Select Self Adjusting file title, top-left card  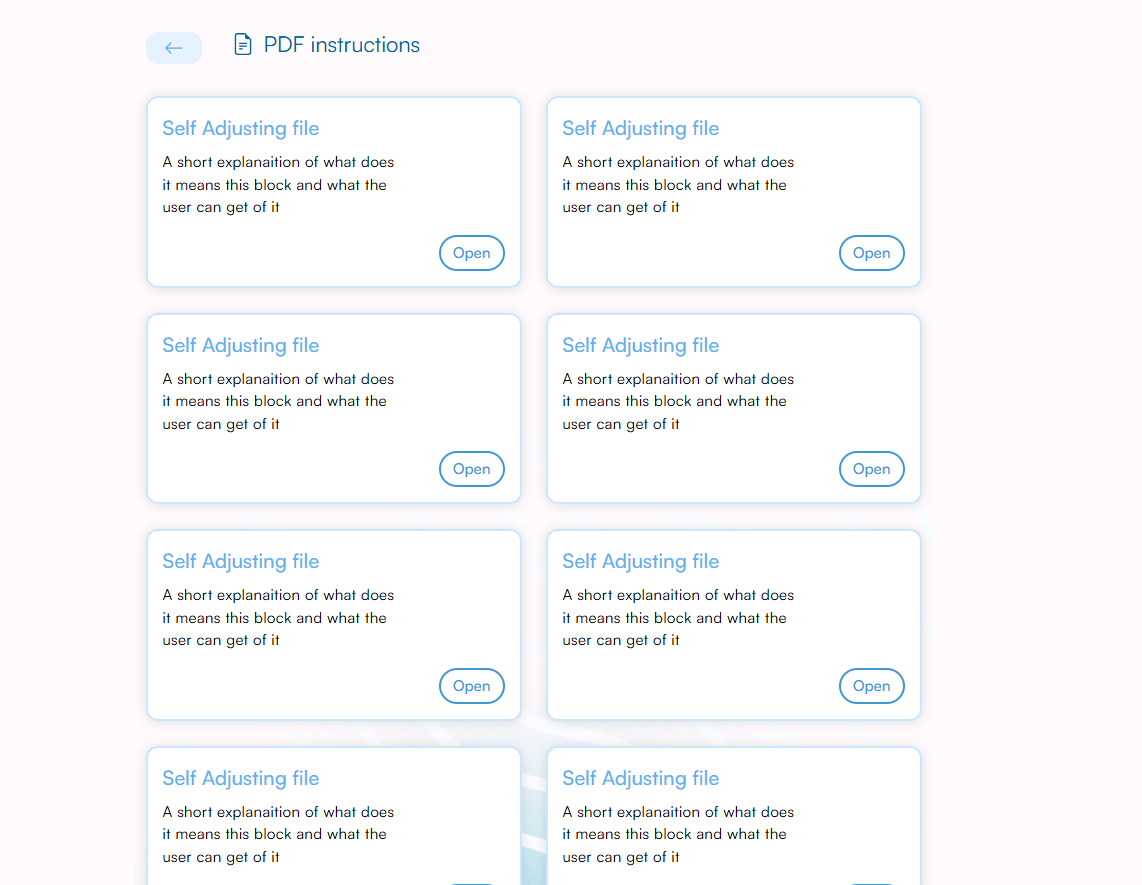[240, 128]
